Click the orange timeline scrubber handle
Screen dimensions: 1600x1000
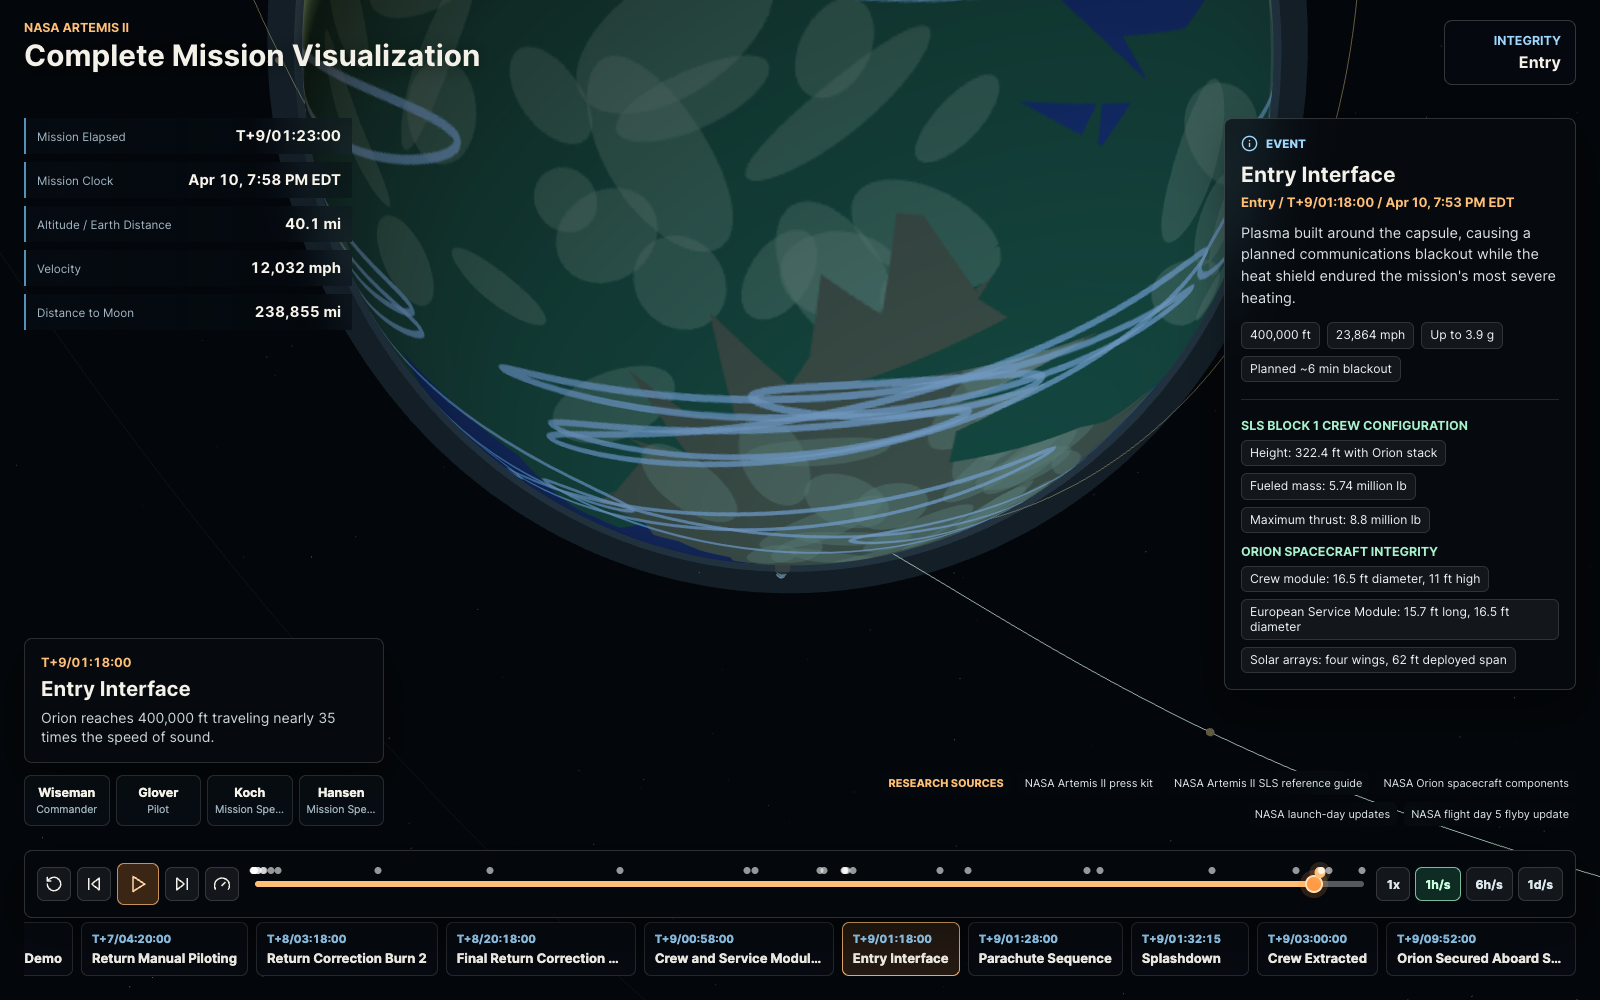pyautogui.click(x=1314, y=884)
